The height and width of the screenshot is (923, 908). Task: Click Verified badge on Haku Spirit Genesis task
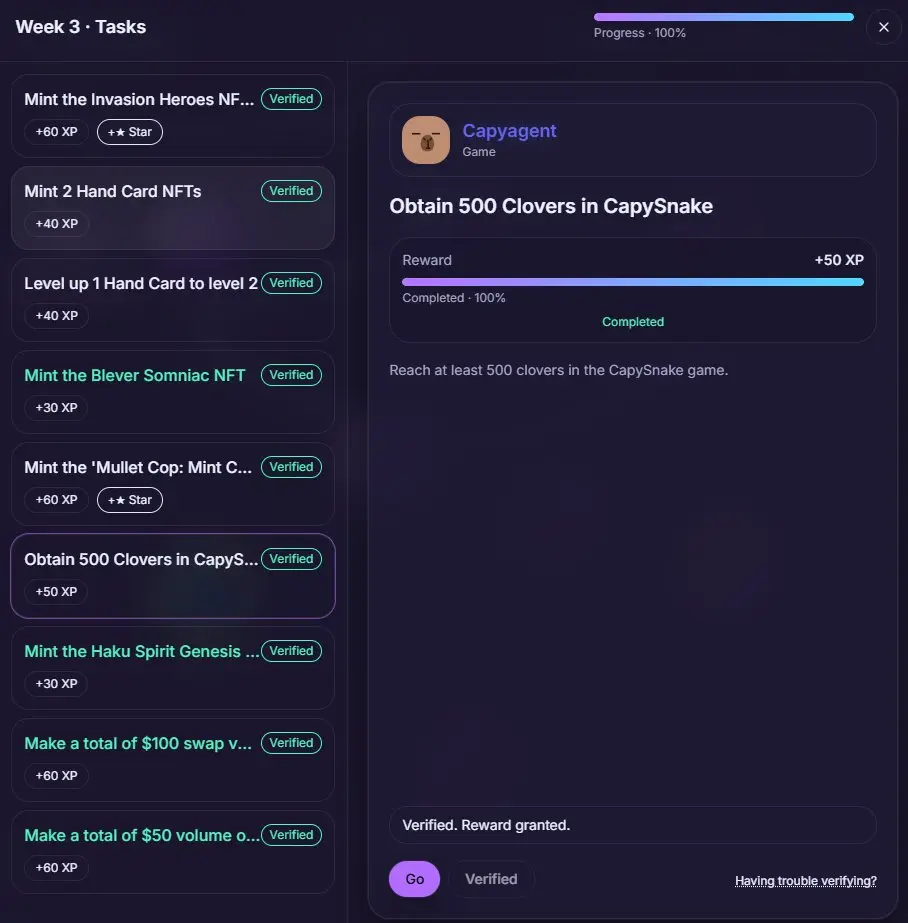(291, 650)
